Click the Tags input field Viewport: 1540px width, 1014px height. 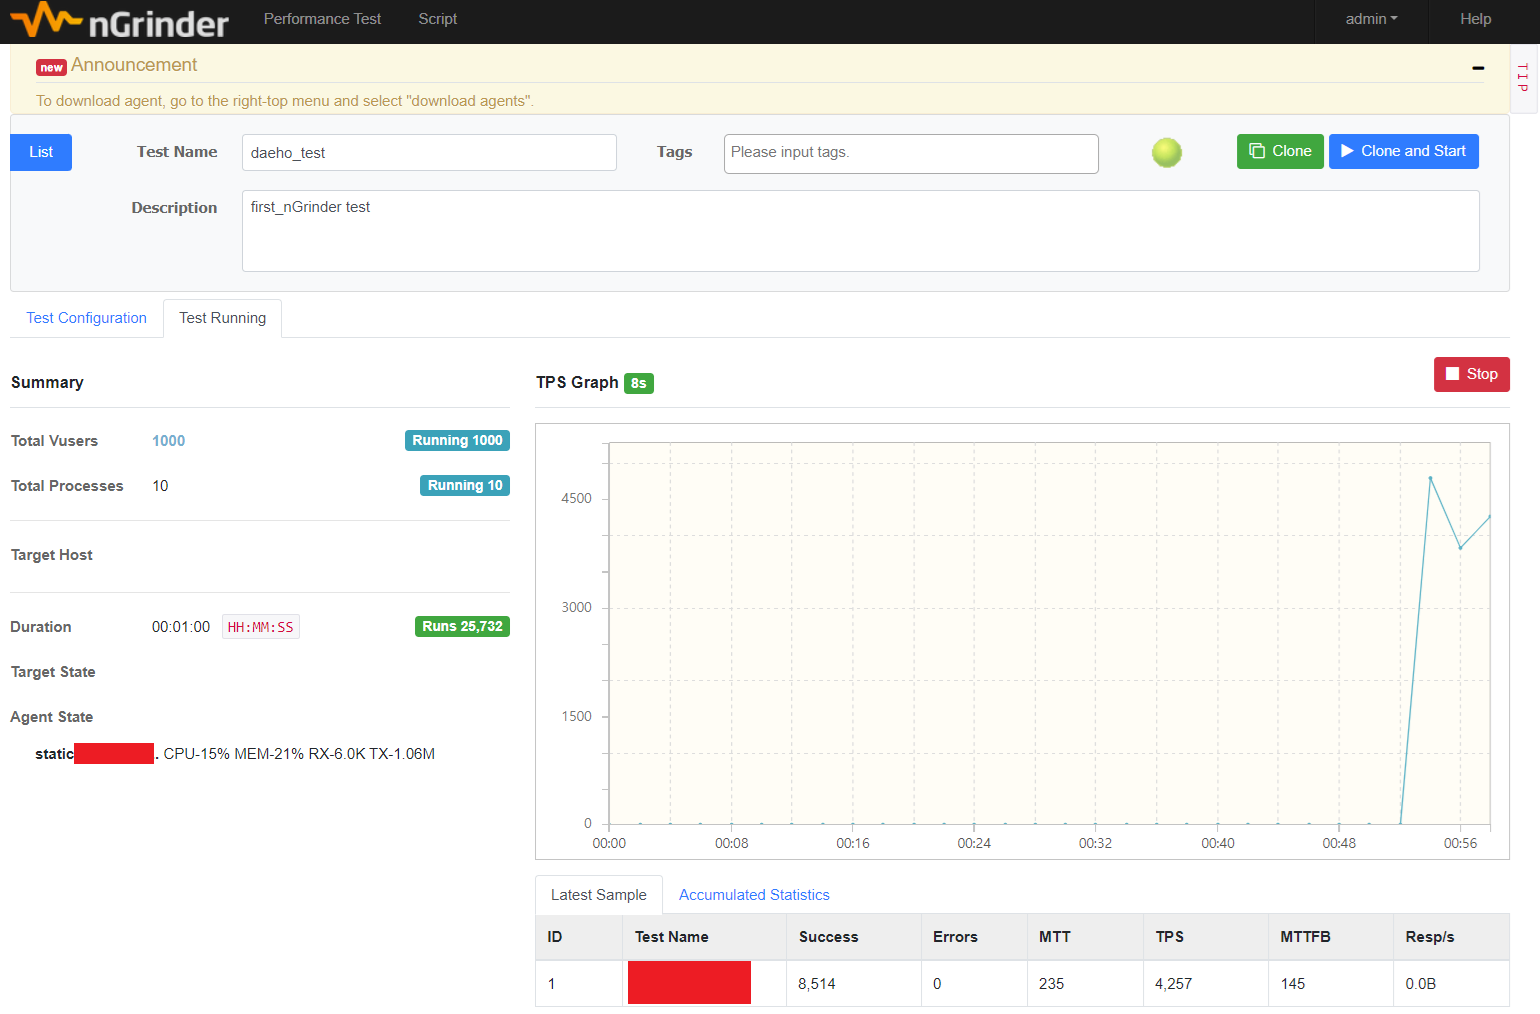click(x=911, y=153)
